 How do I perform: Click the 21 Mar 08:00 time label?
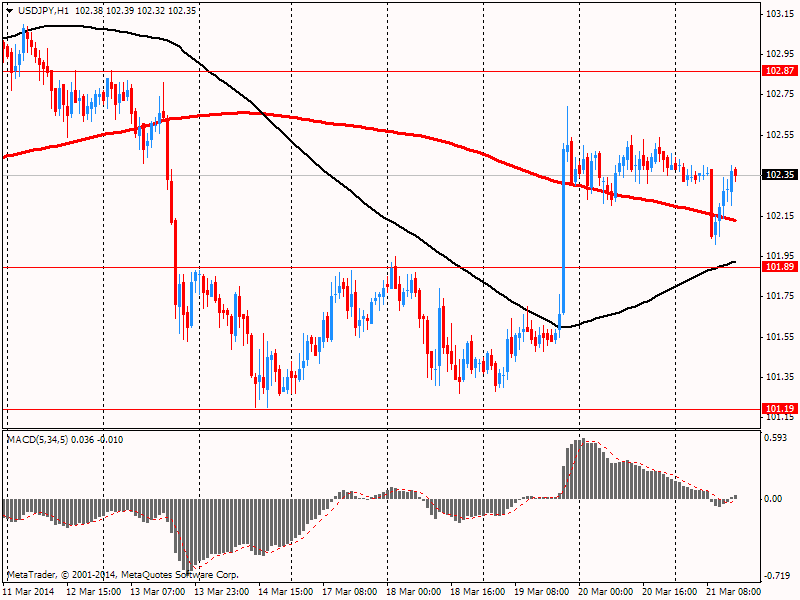733,592
